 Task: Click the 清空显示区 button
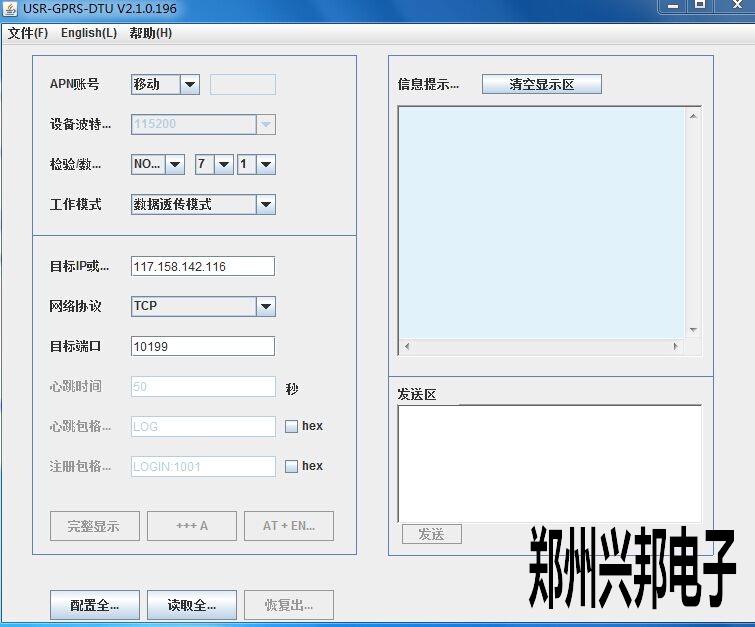[541, 85]
